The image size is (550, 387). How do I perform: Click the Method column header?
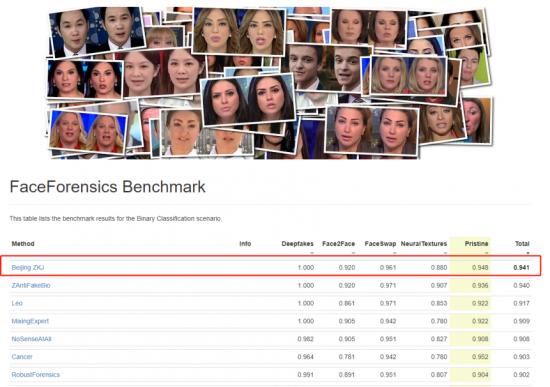[23, 243]
